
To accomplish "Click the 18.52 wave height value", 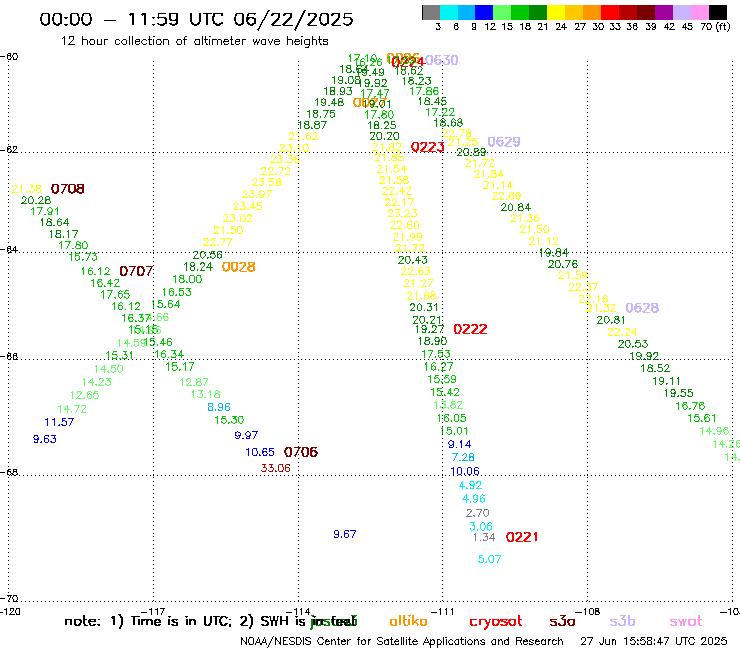I will [655, 368].
